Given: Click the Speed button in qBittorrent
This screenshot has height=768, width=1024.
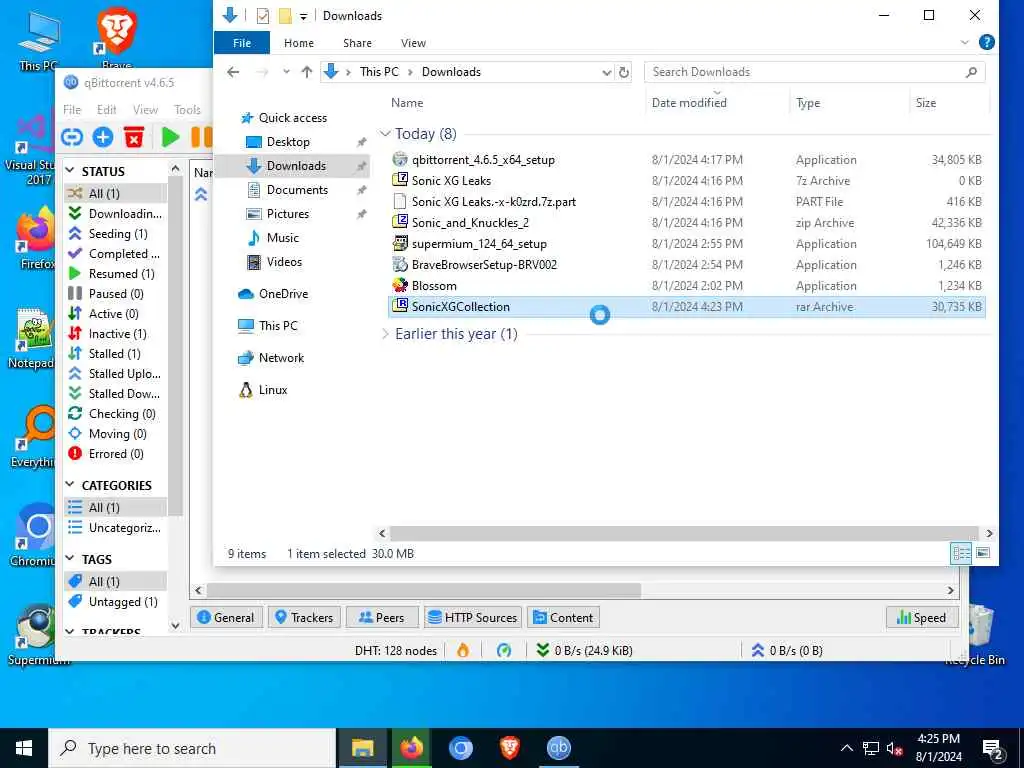Looking at the screenshot, I should click(922, 618).
